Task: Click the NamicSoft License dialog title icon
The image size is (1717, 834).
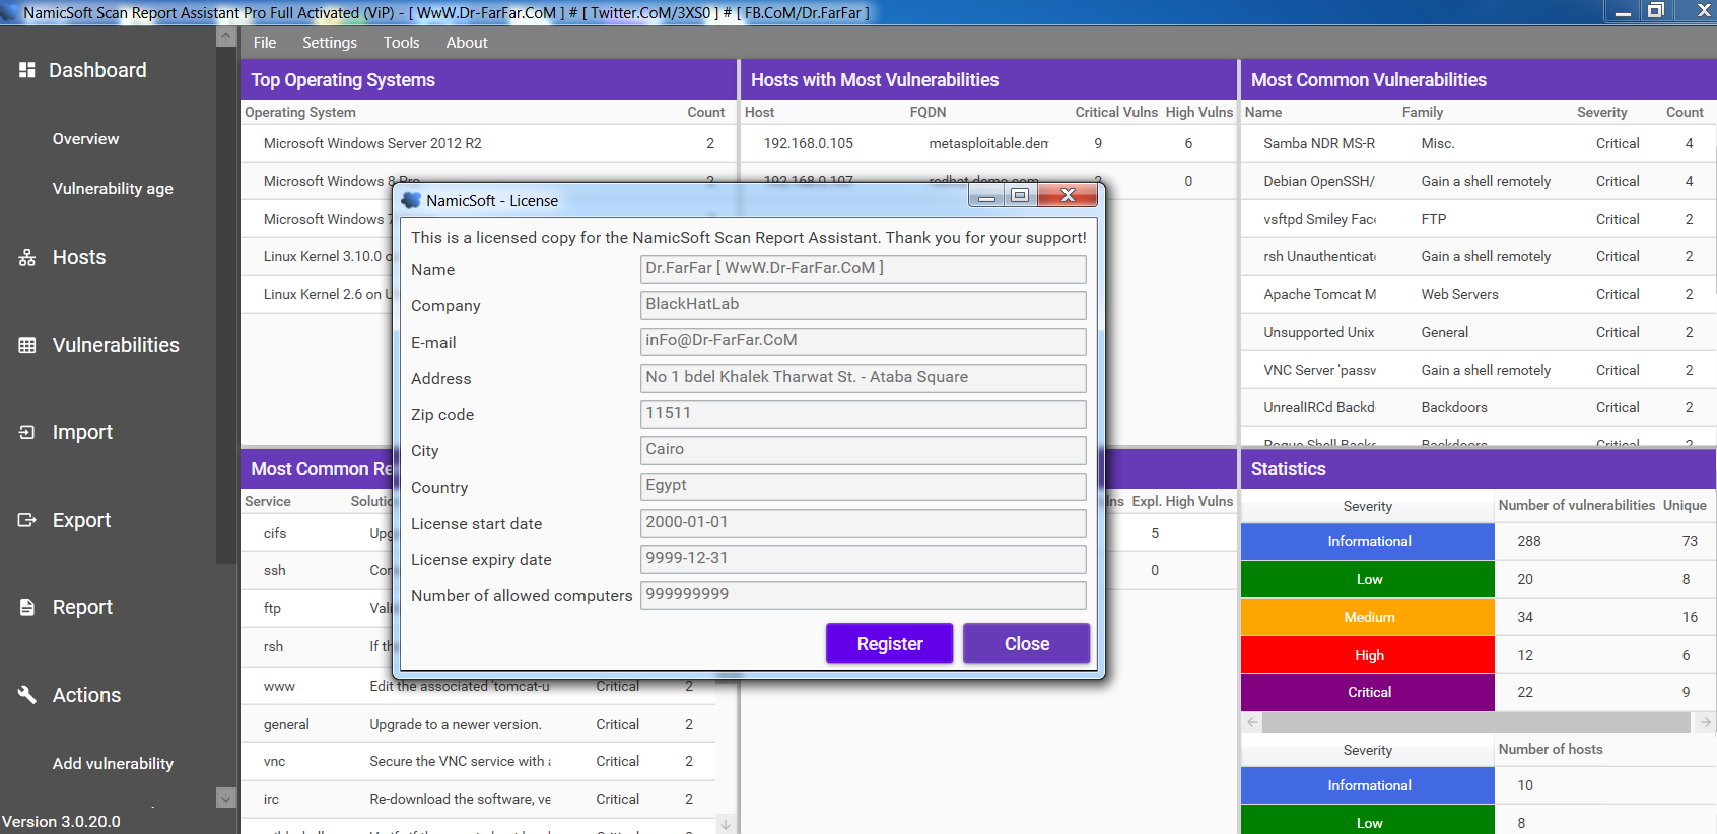Action: pos(411,200)
